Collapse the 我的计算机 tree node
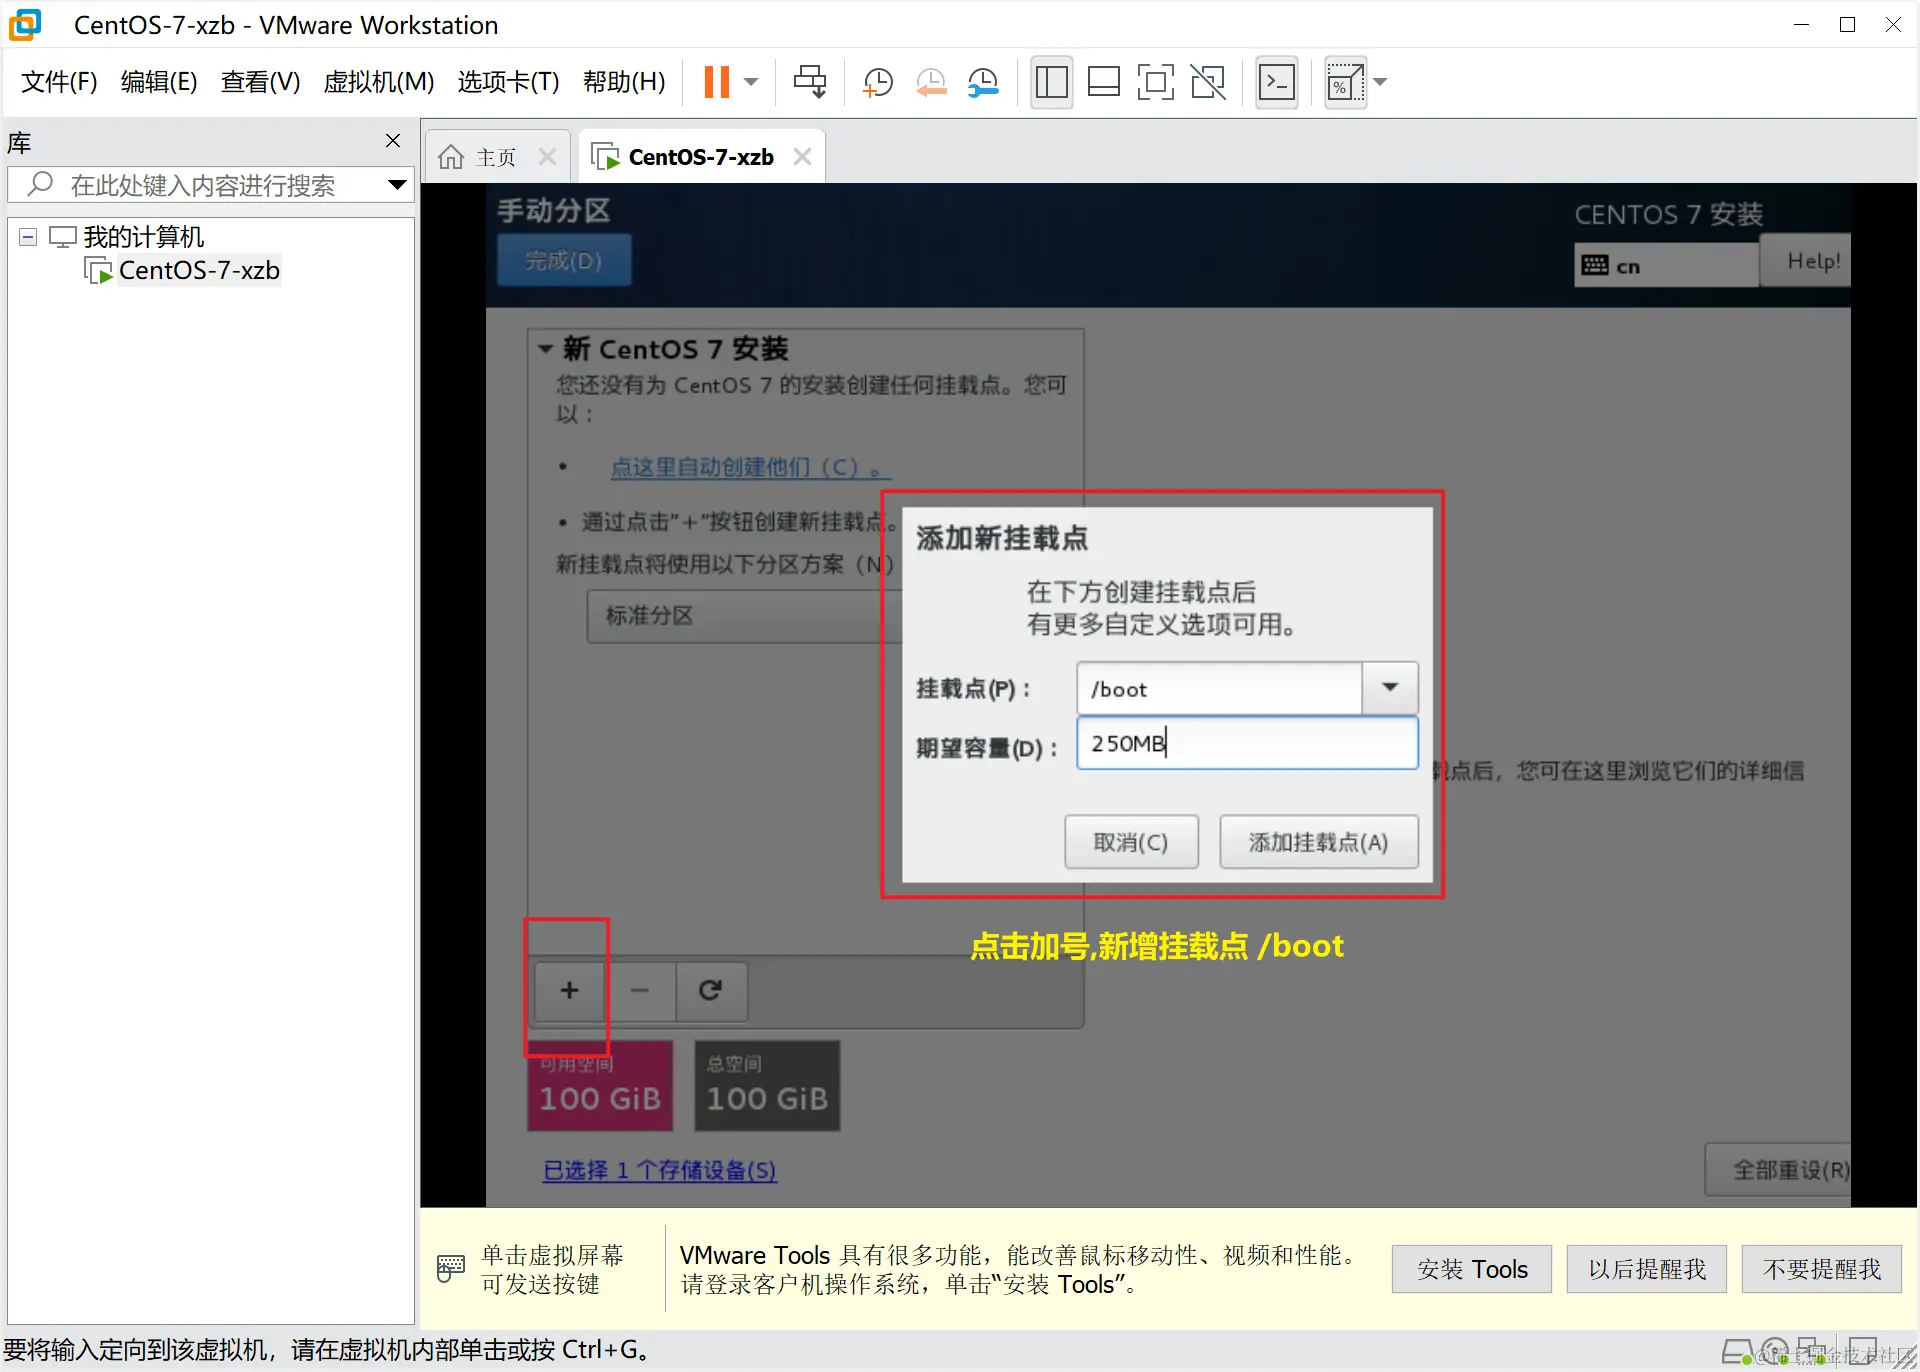1920x1372 pixels. click(28, 237)
